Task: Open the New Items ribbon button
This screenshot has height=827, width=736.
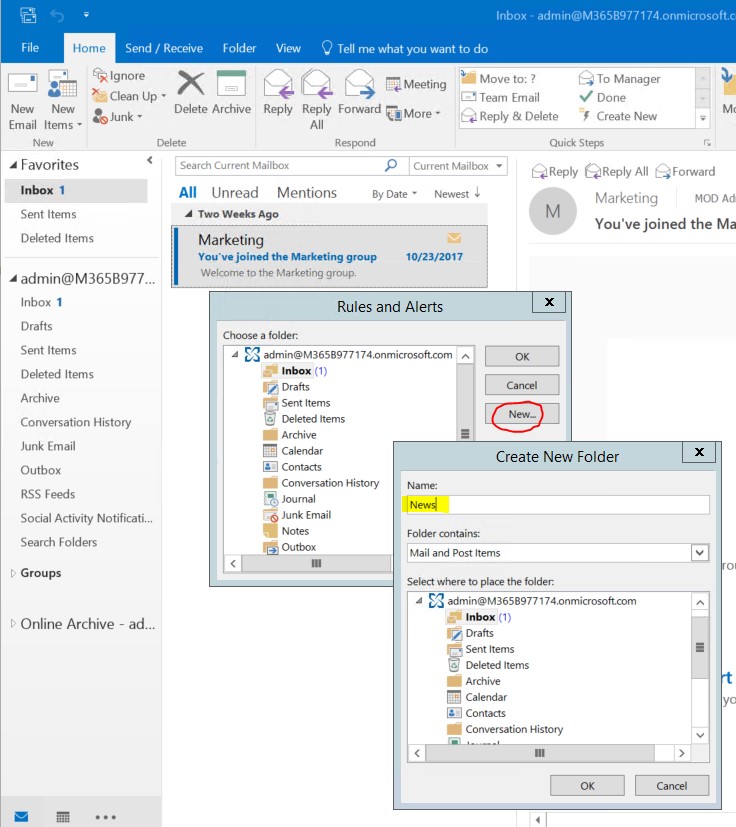Action: [x=63, y=100]
